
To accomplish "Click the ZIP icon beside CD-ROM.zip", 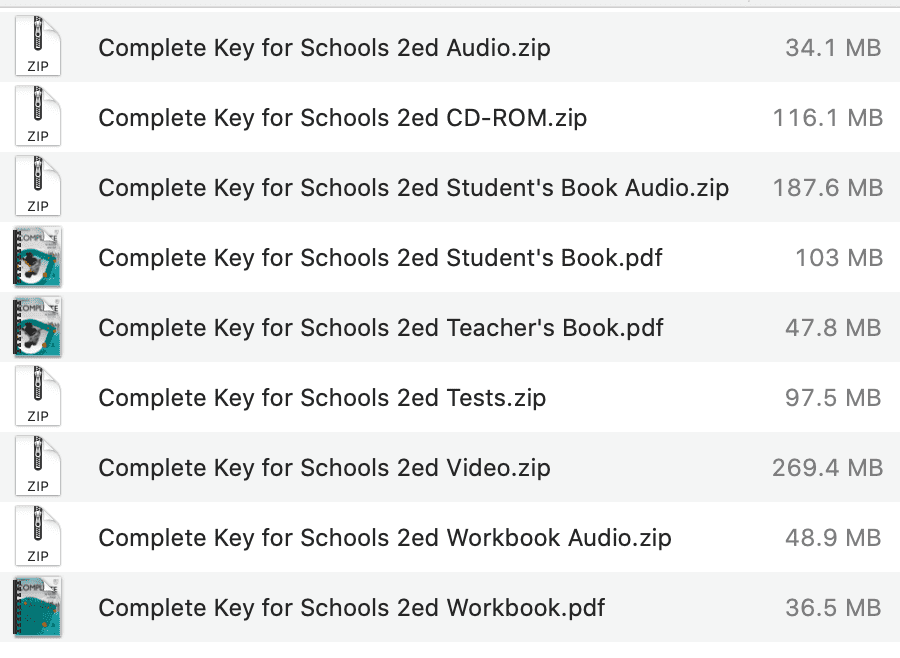I will [37, 116].
